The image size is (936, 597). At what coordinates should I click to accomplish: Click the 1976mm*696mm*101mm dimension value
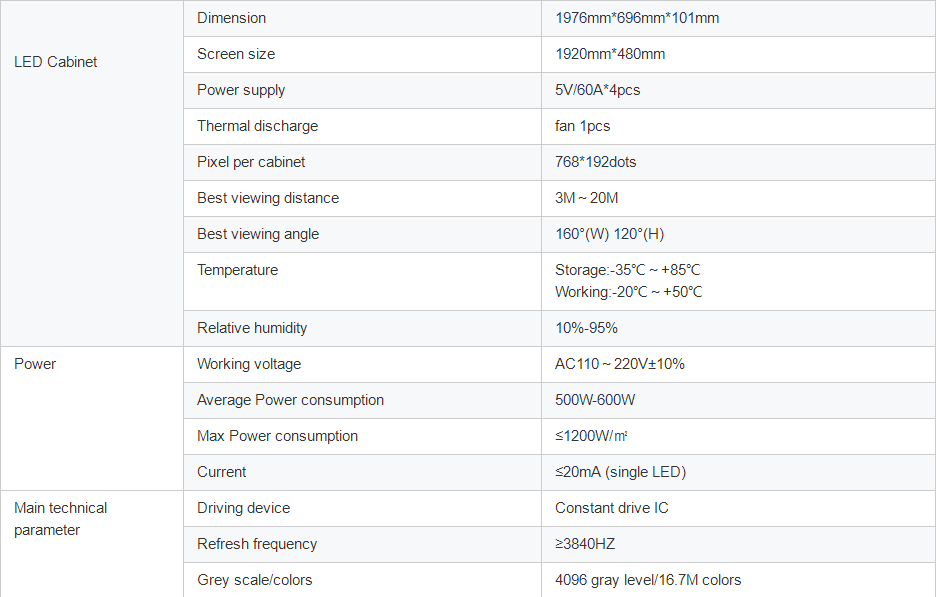click(x=637, y=18)
